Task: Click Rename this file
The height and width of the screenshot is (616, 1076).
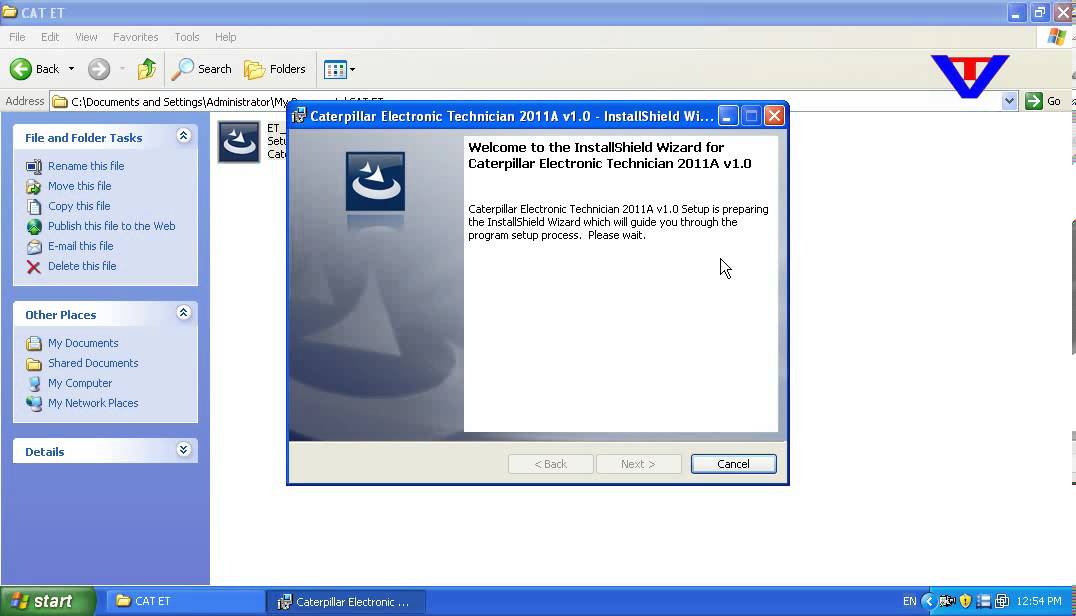Action: click(86, 166)
